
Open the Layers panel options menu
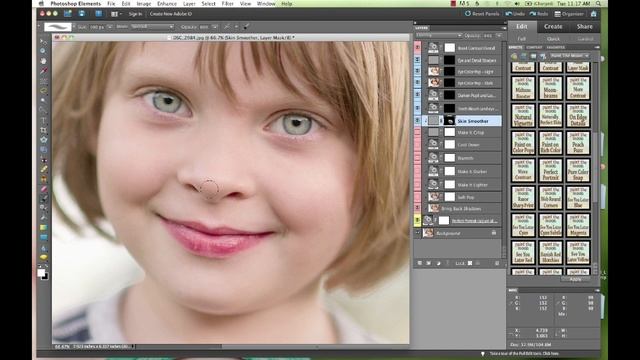504,28
